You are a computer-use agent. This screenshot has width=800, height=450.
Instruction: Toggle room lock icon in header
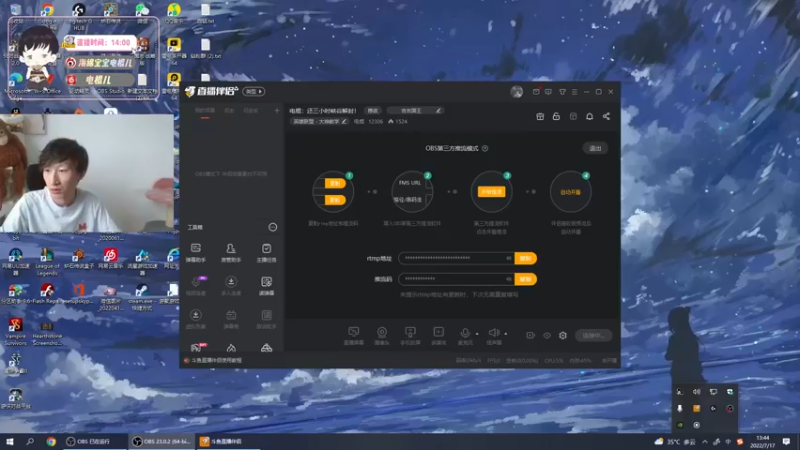[556, 116]
